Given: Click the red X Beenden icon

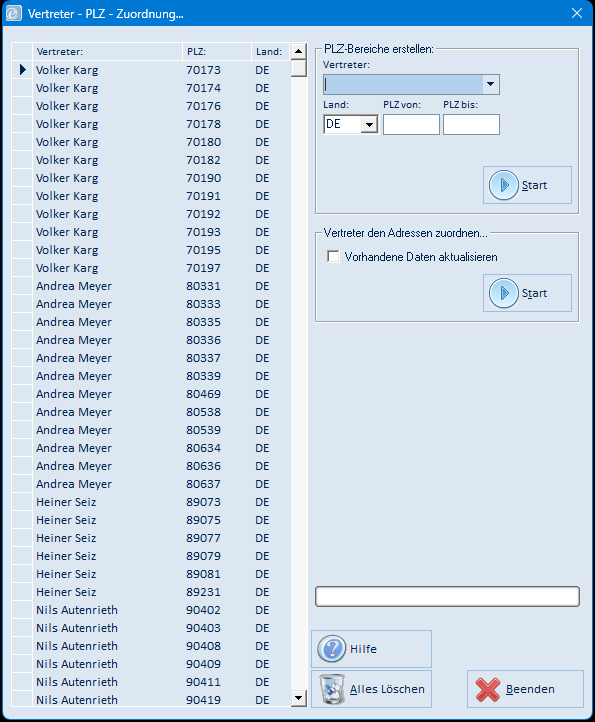Looking at the screenshot, I should click(488, 689).
